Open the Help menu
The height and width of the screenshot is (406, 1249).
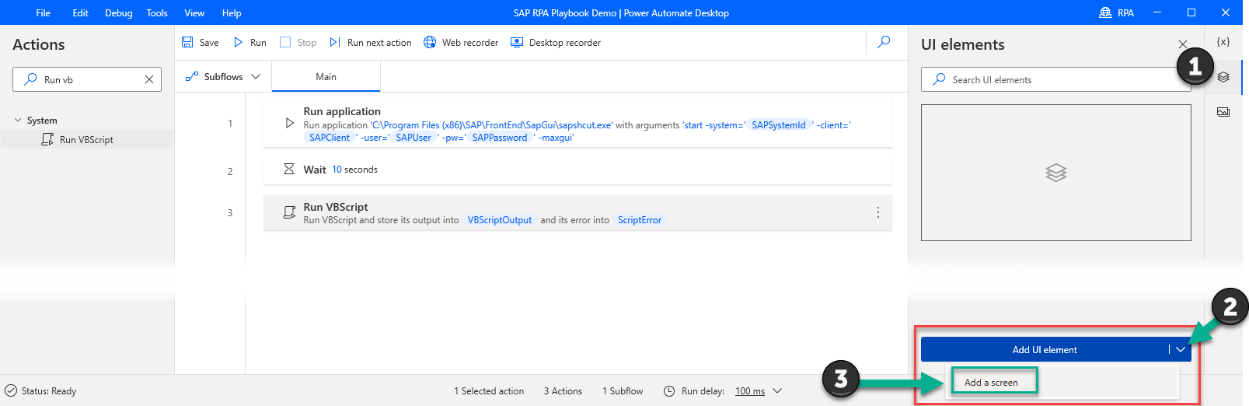click(x=232, y=13)
